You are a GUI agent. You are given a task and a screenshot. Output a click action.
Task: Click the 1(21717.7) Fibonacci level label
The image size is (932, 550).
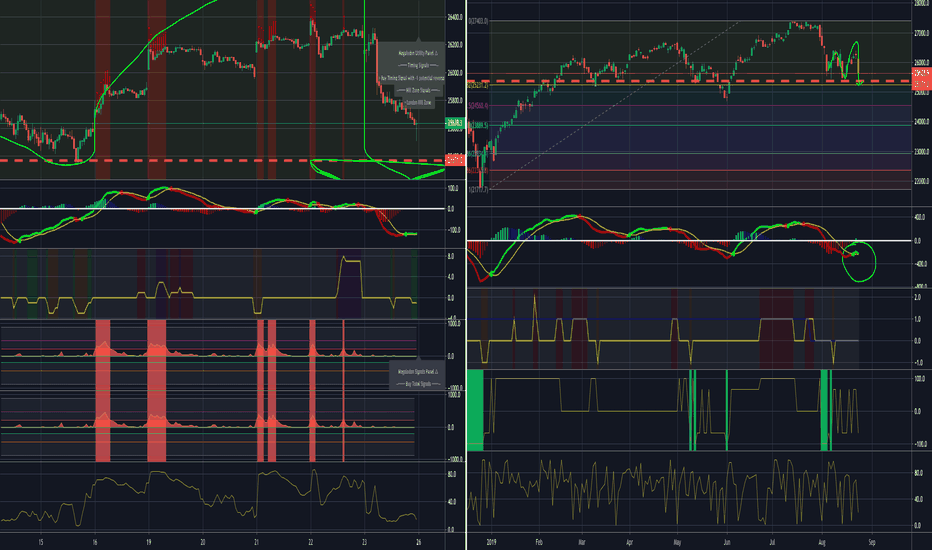pyautogui.click(x=478, y=190)
